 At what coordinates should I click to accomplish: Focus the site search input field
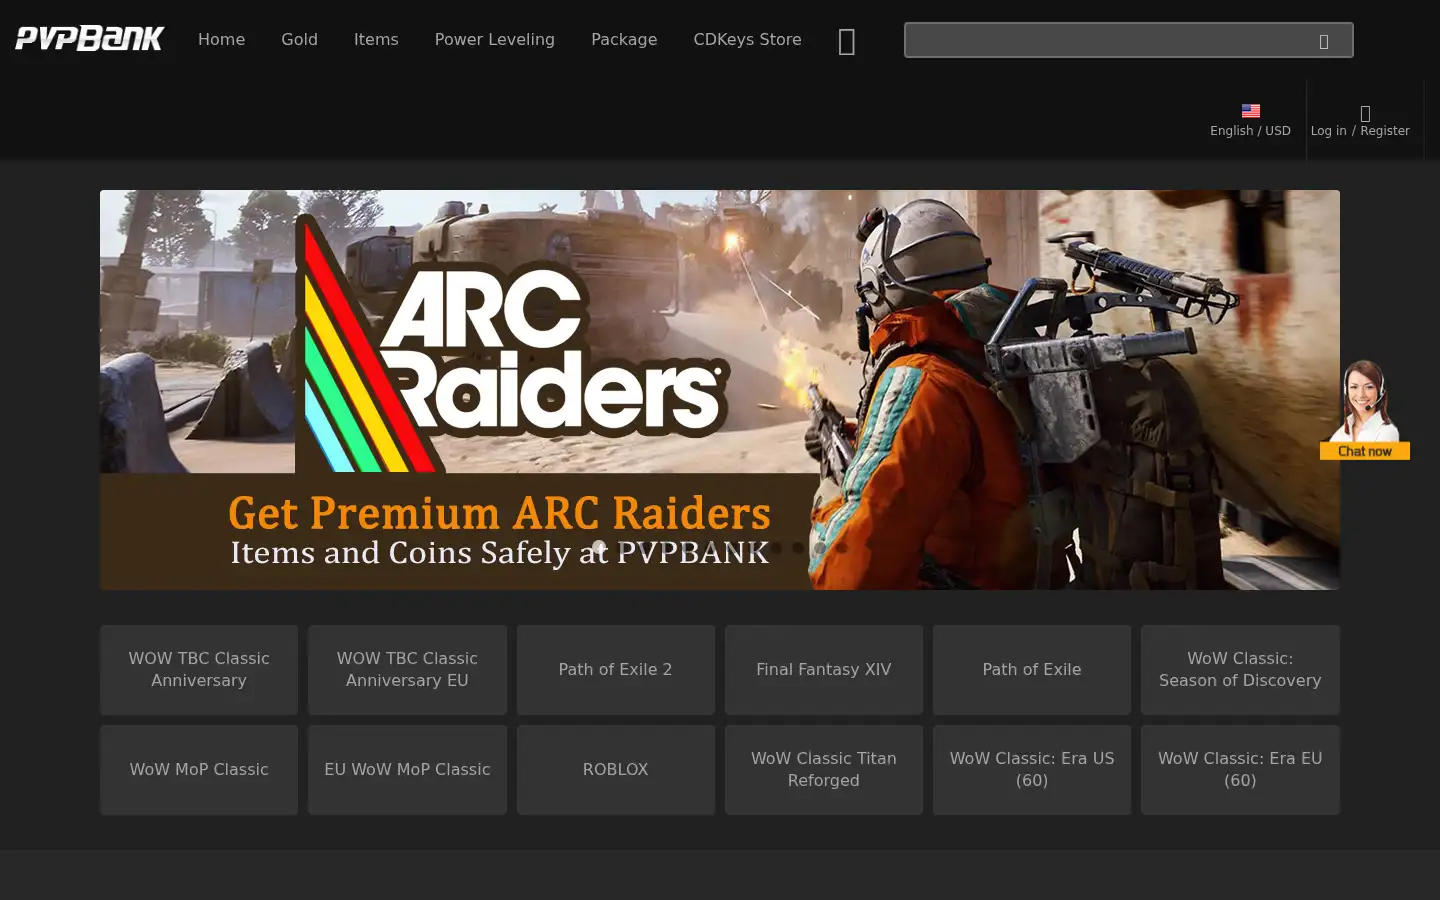coord(1128,40)
